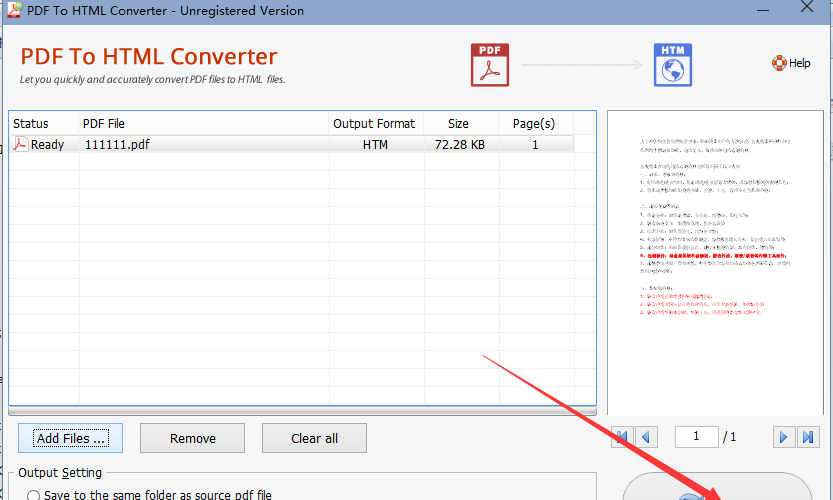This screenshot has height=500, width=833.
Task: Click the Add Files button
Action: pyautogui.click(x=71, y=438)
